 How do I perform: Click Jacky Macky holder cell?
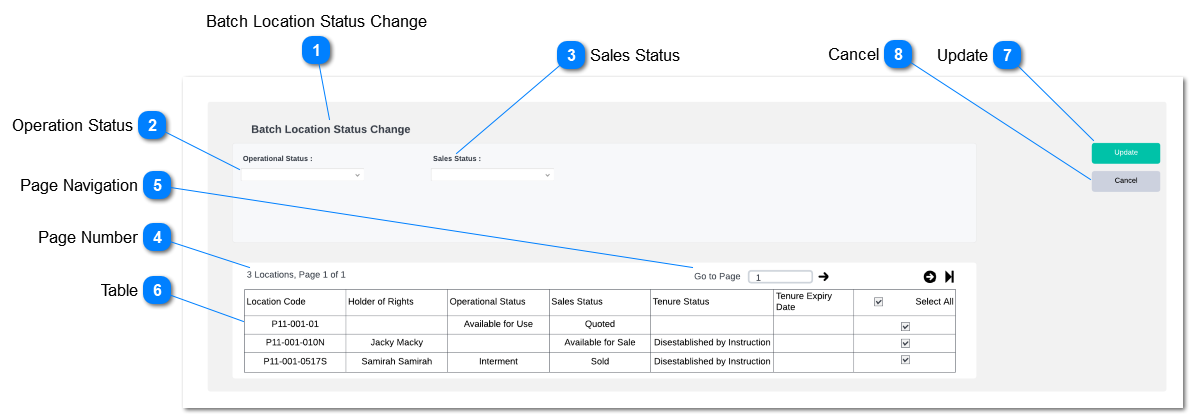click(x=397, y=343)
